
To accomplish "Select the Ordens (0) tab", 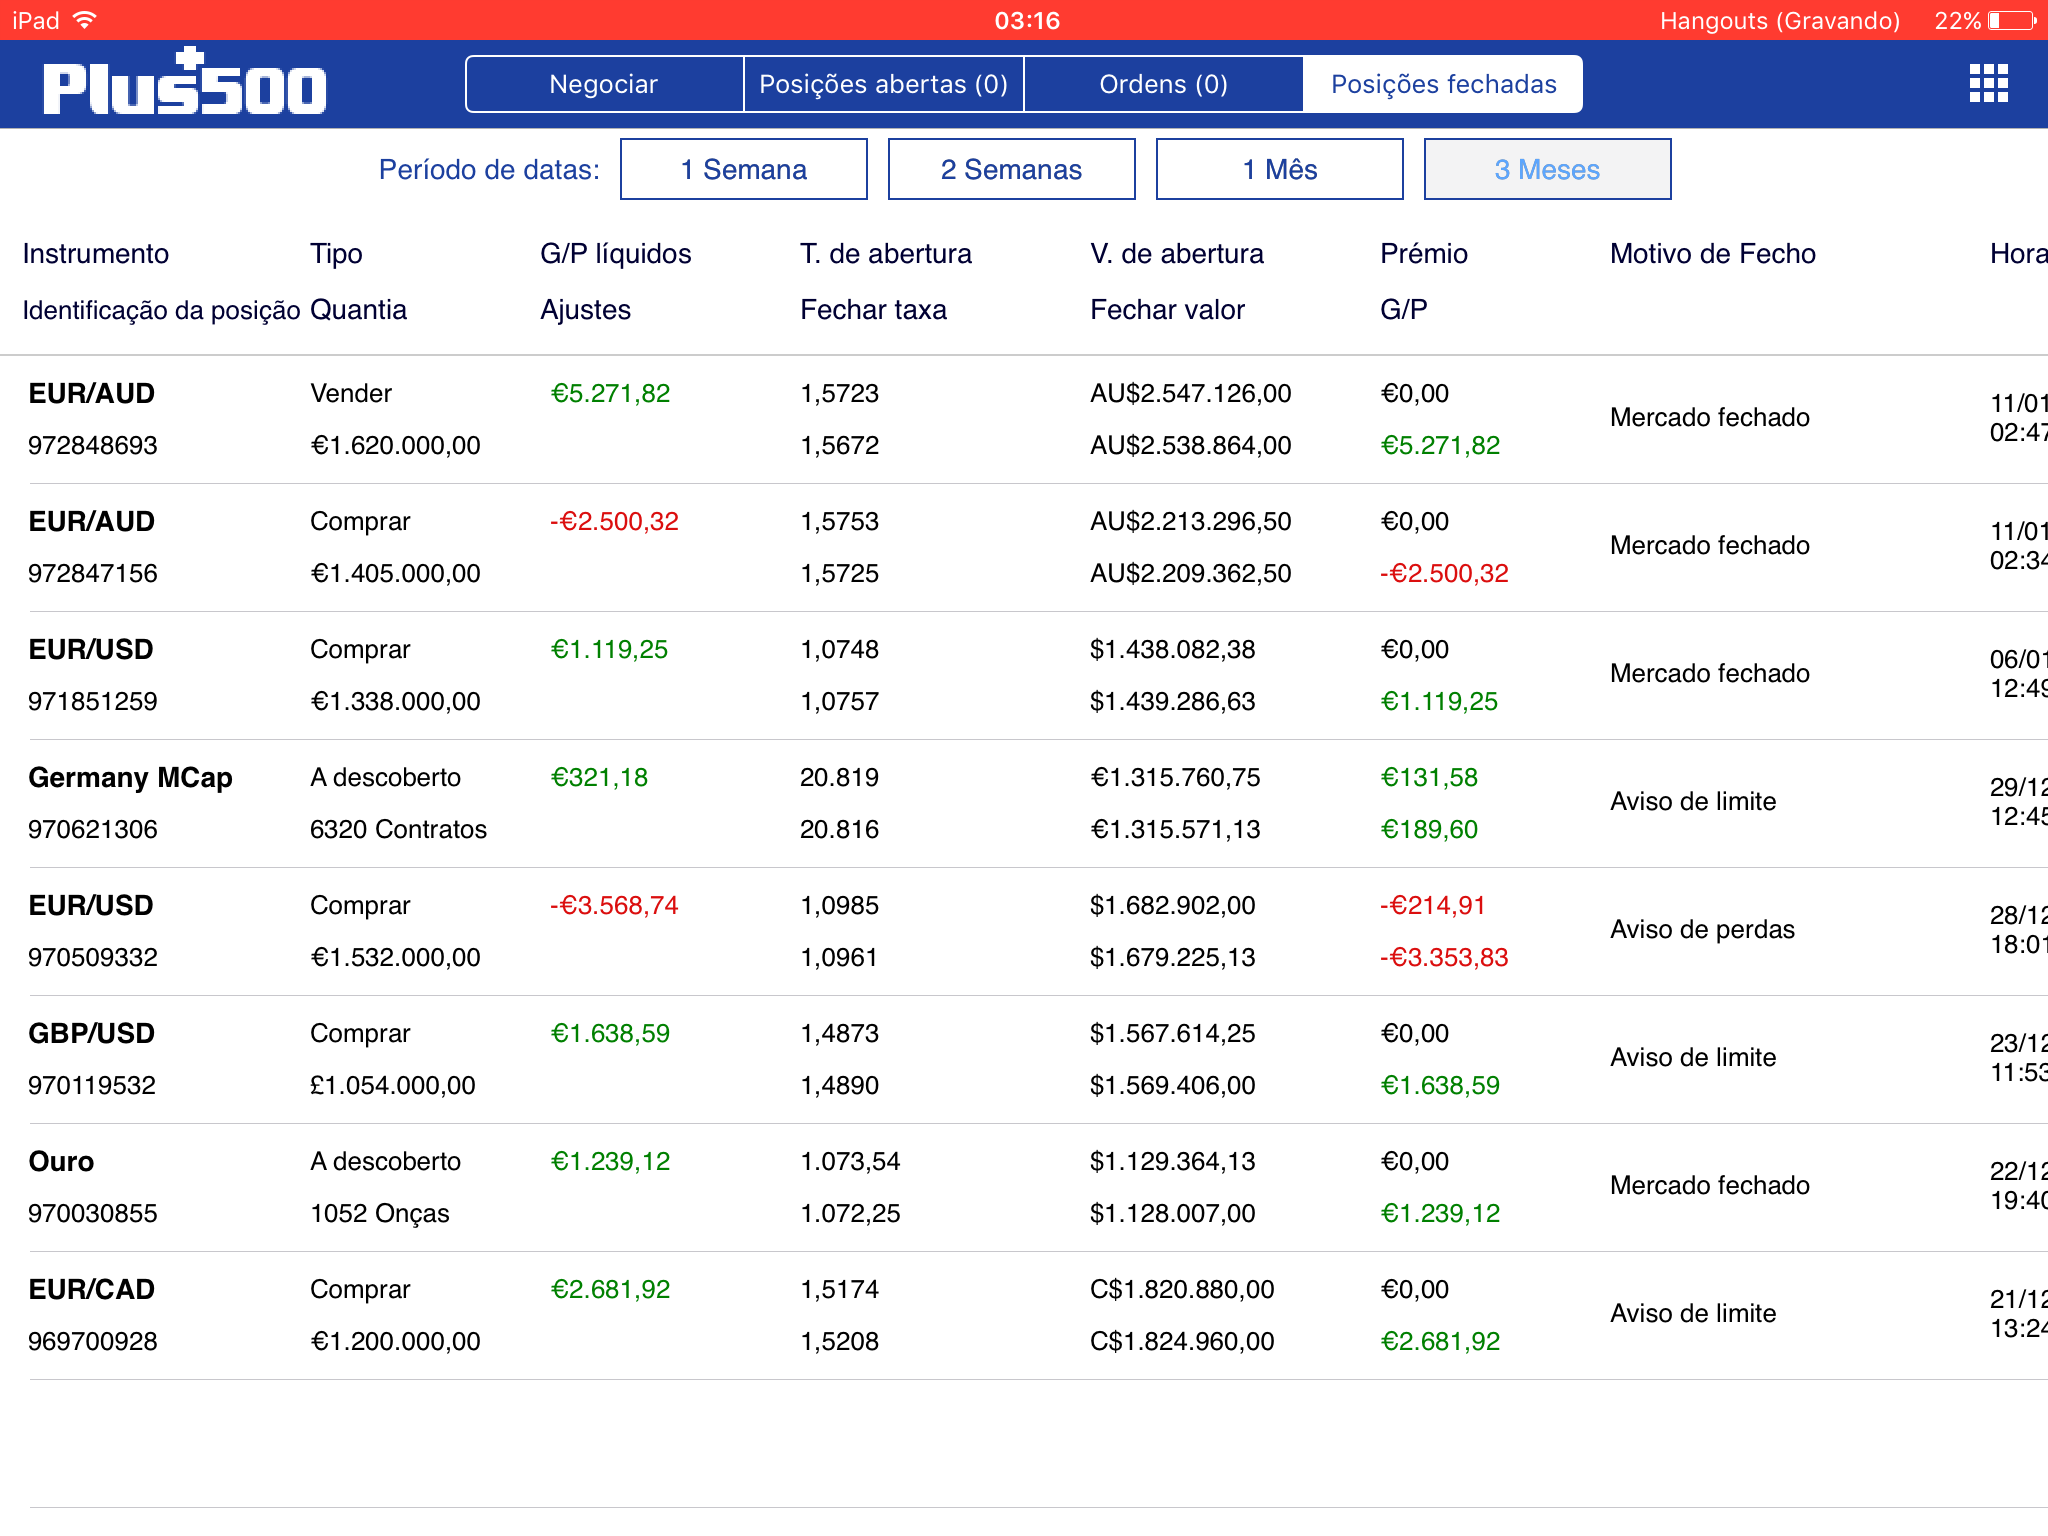I will [1163, 84].
